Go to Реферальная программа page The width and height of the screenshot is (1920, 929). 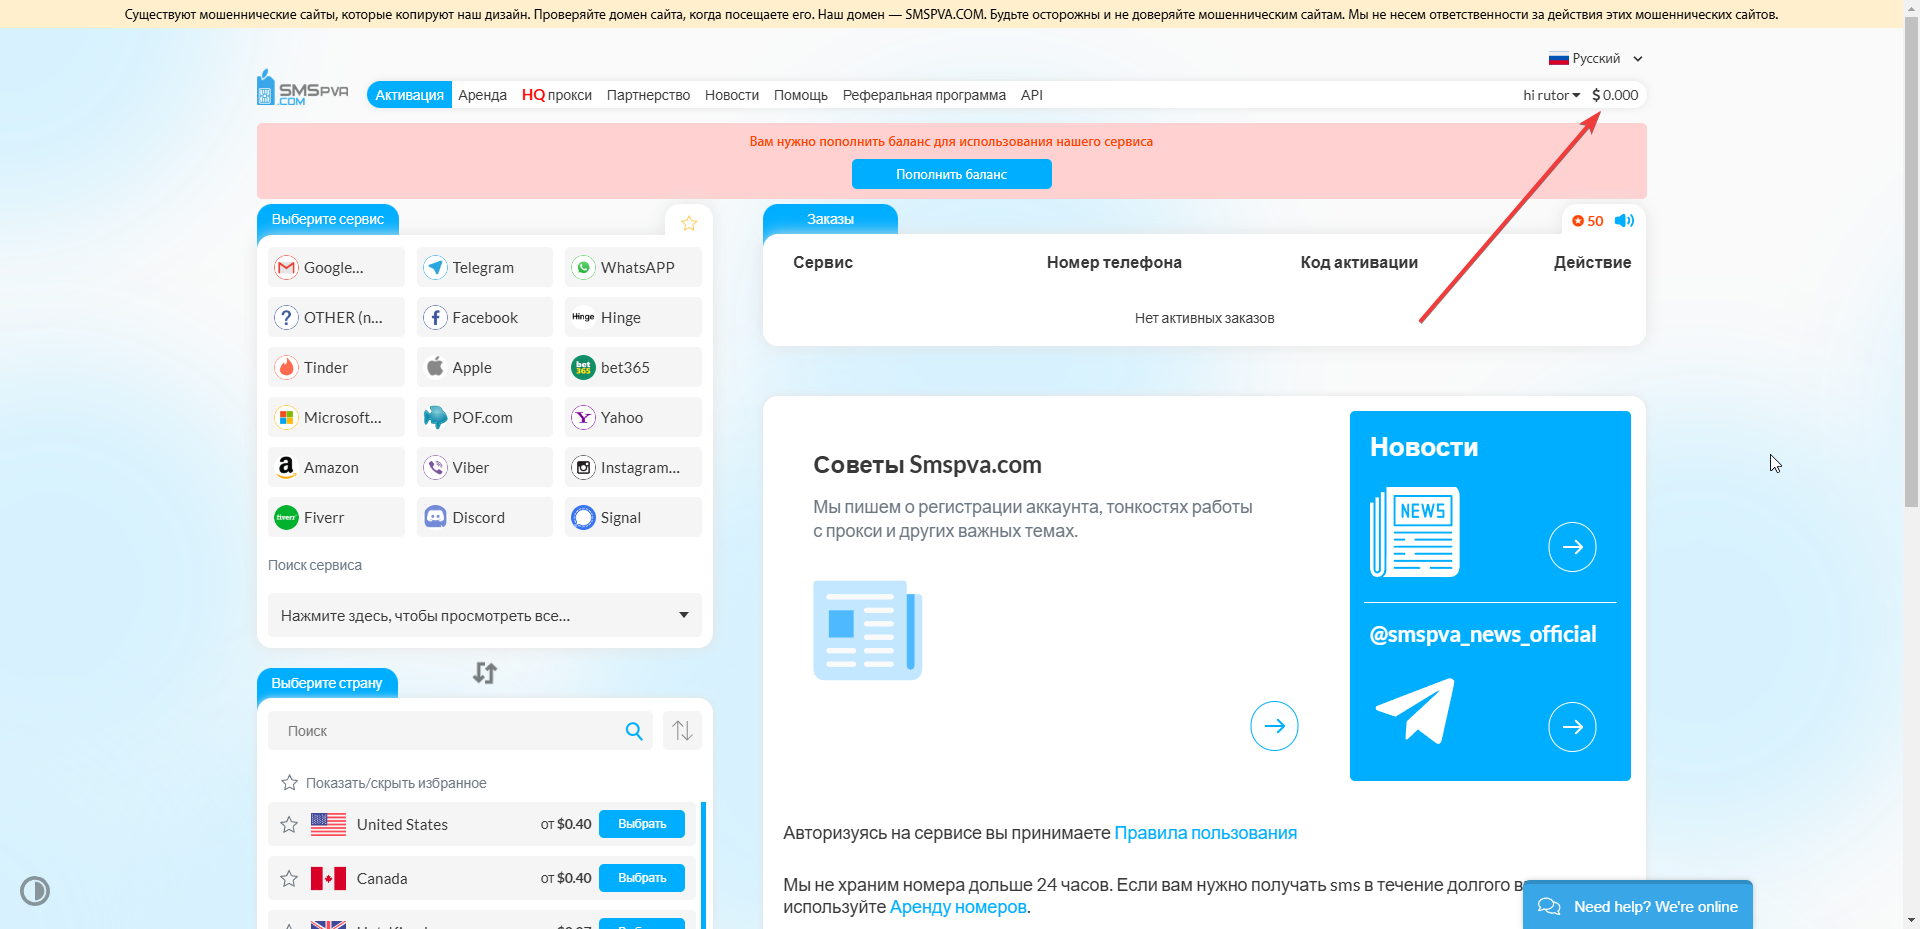[924, 95]
